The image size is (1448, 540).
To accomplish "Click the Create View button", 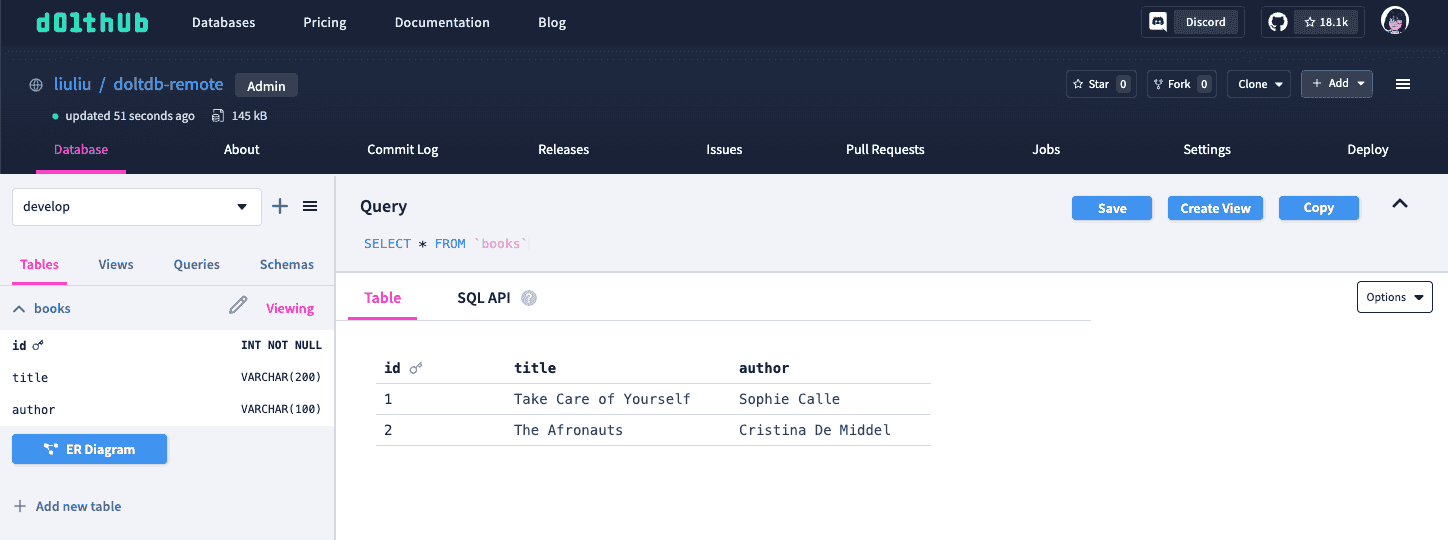I will pyautogui.click(x=1215, y=208).
